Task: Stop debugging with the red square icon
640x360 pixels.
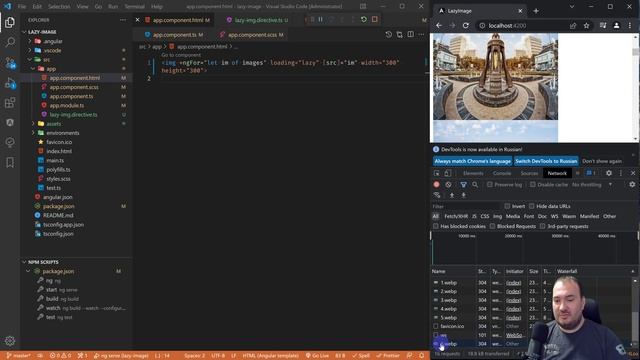Action: [x=374, y=19]
